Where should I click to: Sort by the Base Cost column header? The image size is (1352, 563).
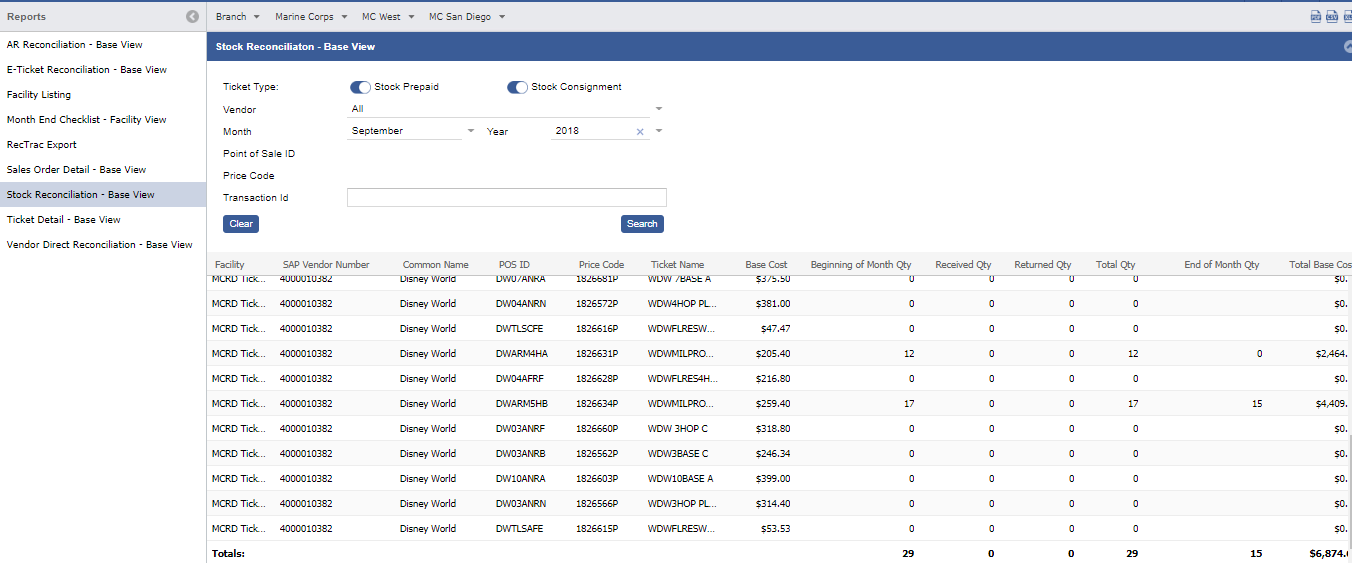coord(766,265)
